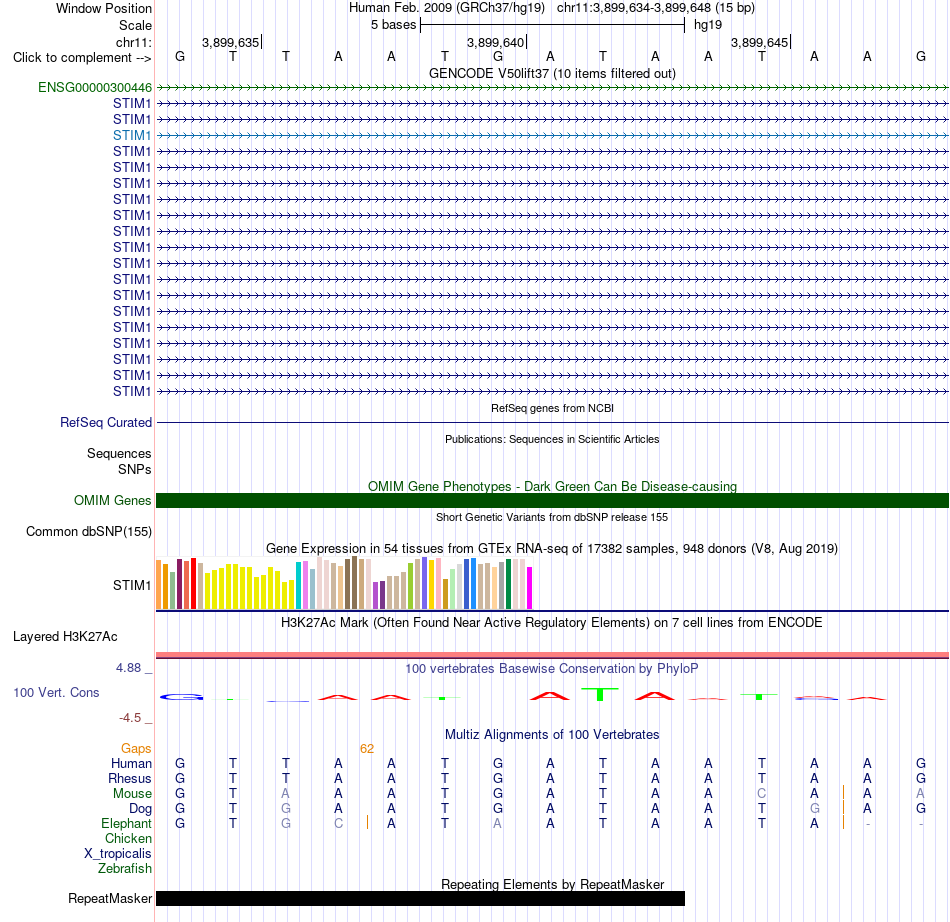Viewport: 950px width, 922px height.
Task: Click the RepeatMasker track label
Action: pos(110,898)
